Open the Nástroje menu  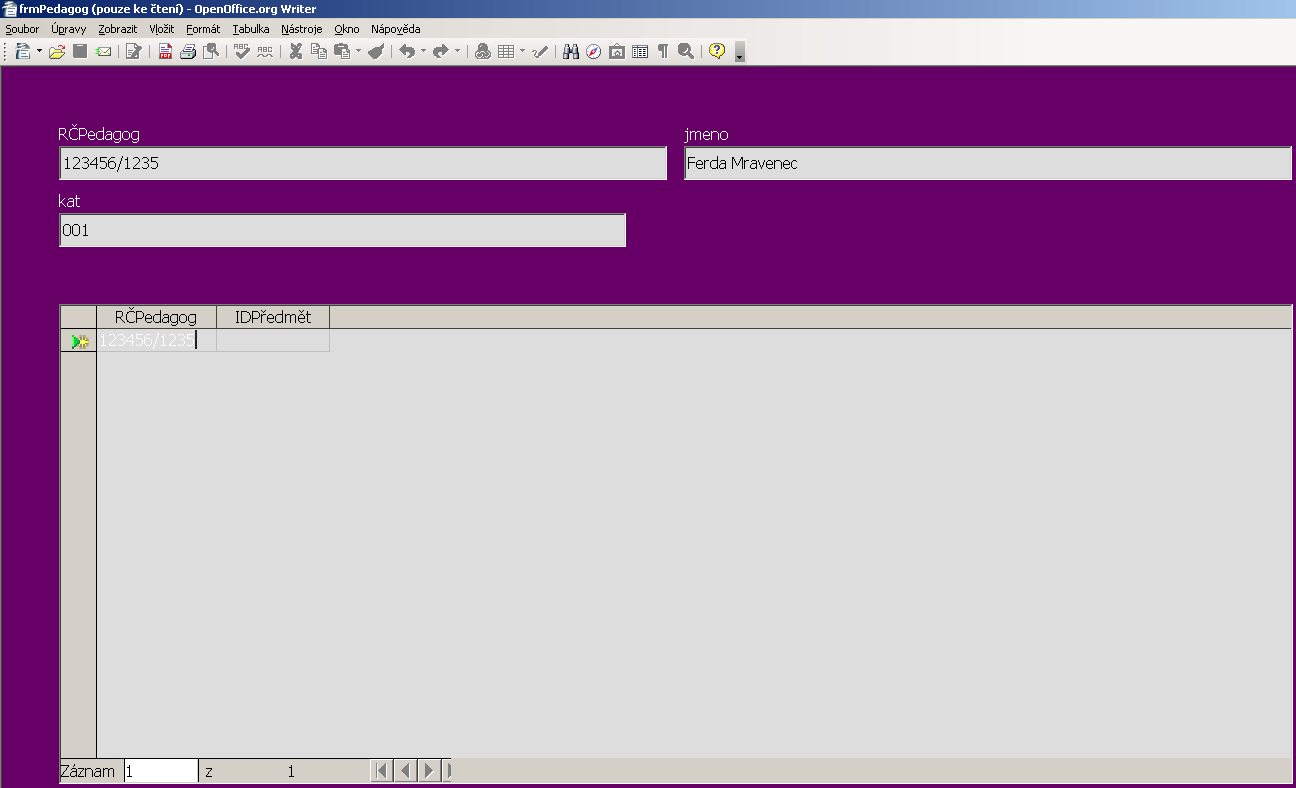point(302,29)
